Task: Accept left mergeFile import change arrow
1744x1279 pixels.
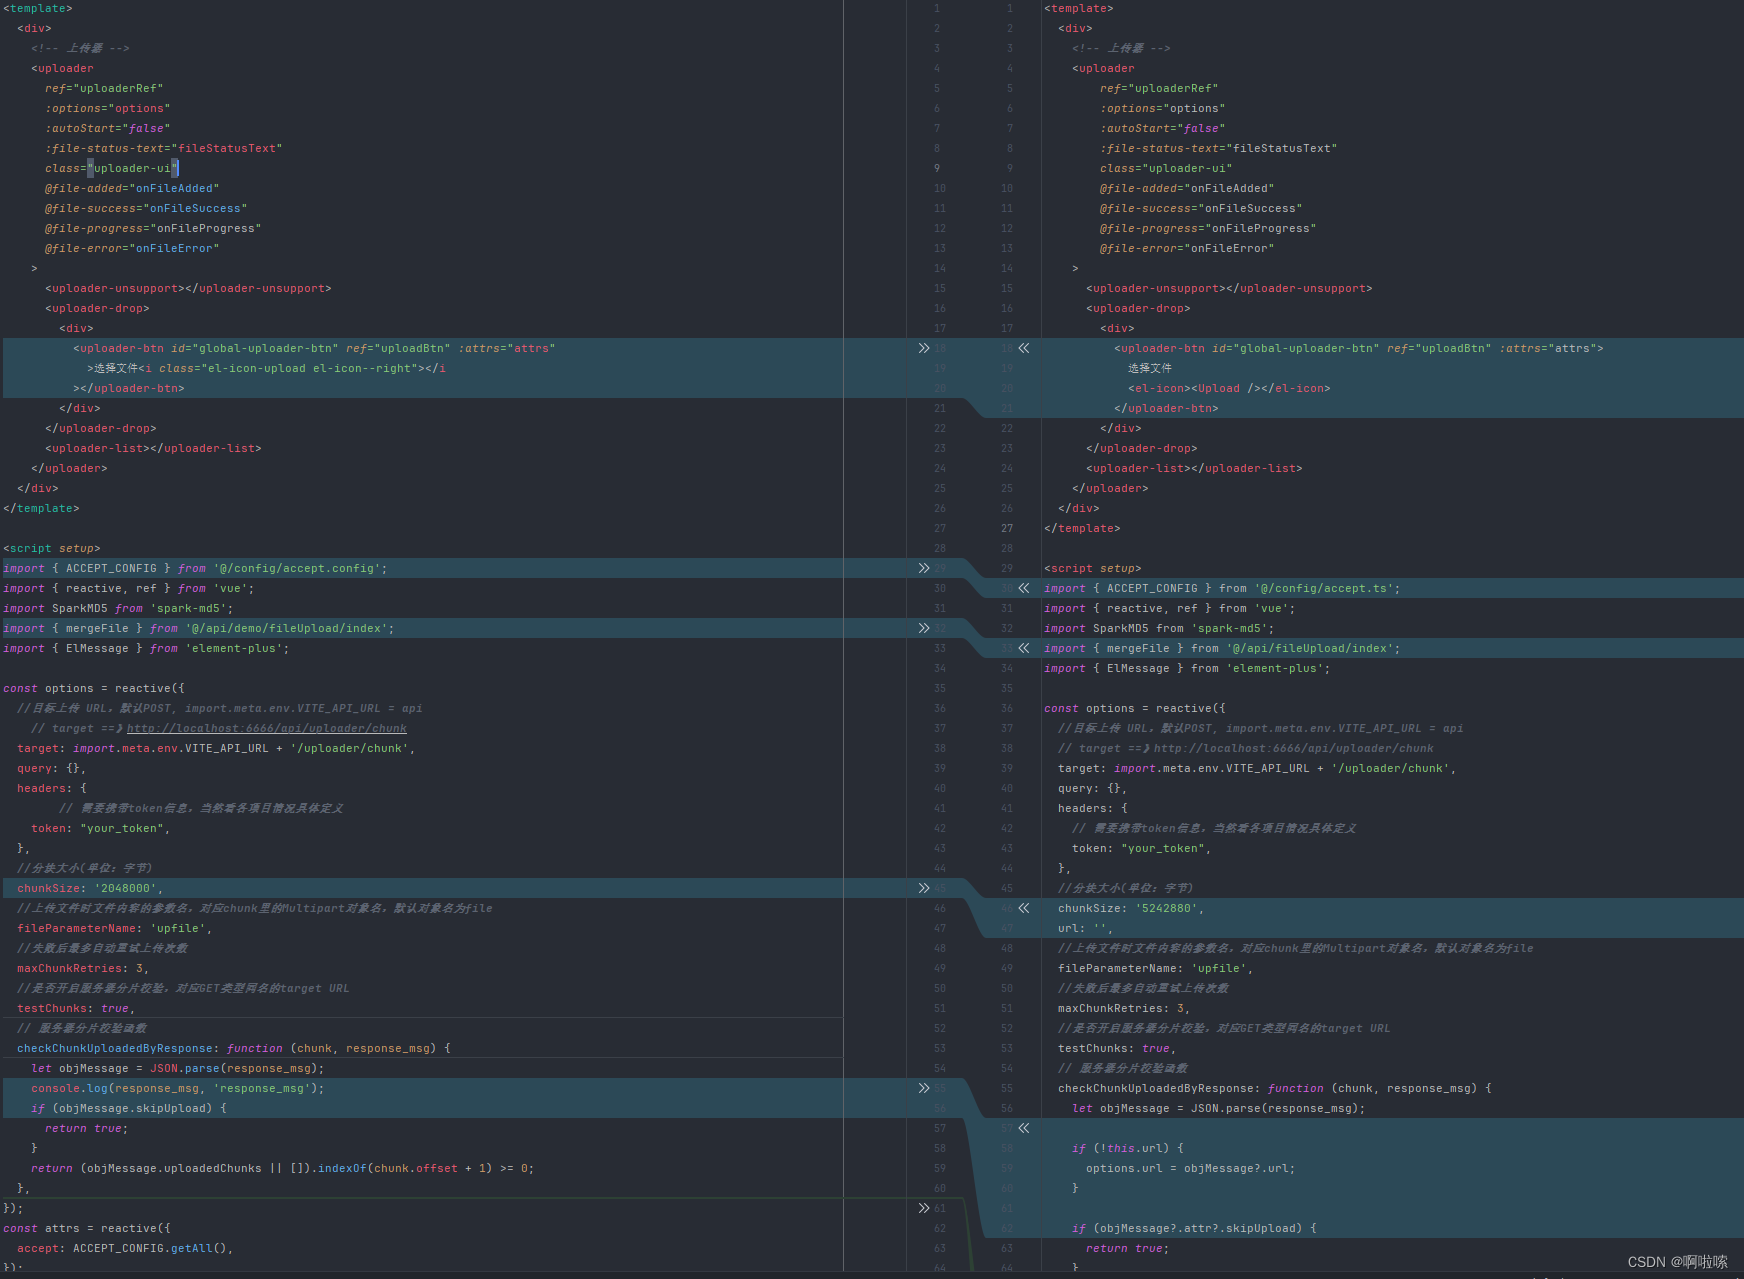Action: coord(924,628)
